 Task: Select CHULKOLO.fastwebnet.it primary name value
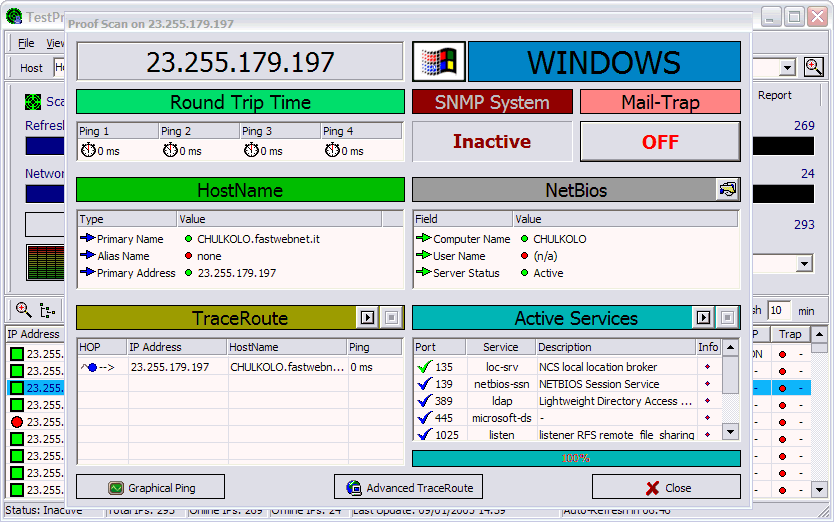[258, 239]
